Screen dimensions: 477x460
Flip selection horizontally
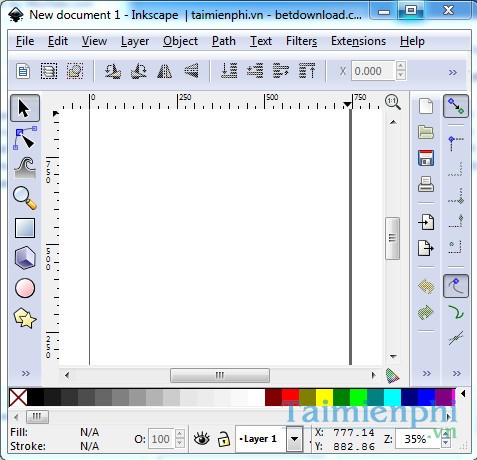[165, 71]
